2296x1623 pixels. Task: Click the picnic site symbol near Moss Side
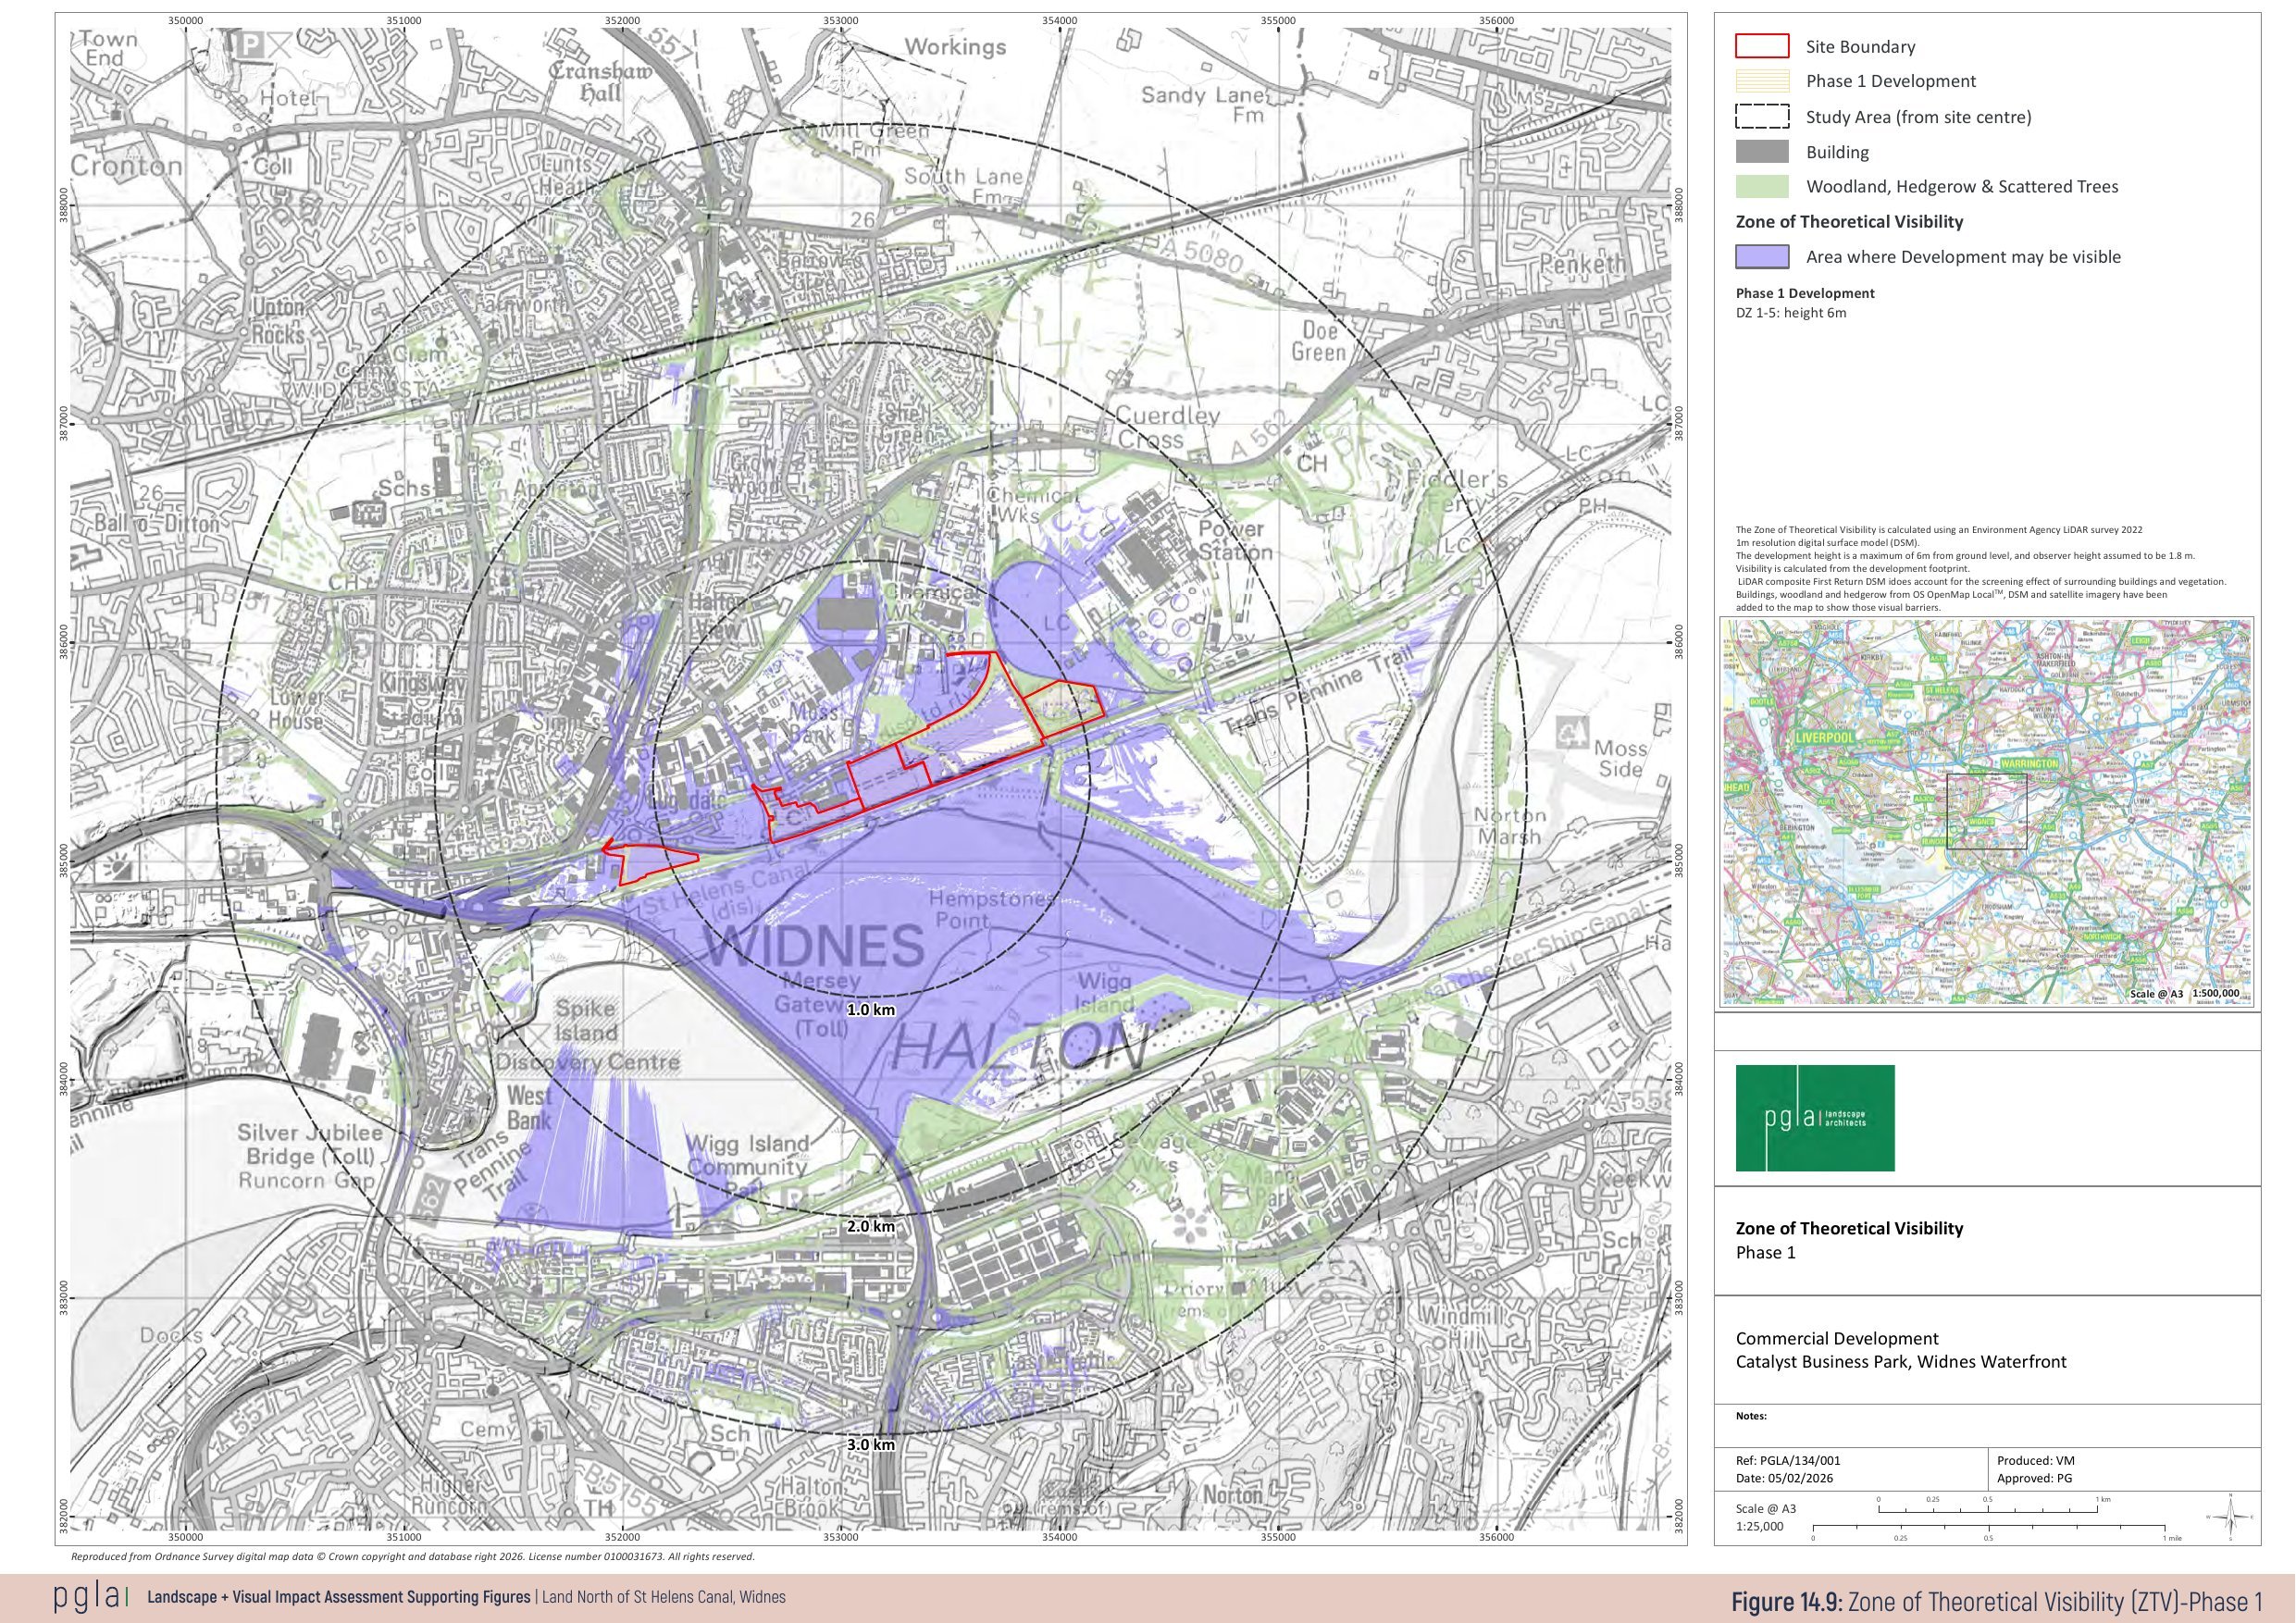pos(1573,735)
